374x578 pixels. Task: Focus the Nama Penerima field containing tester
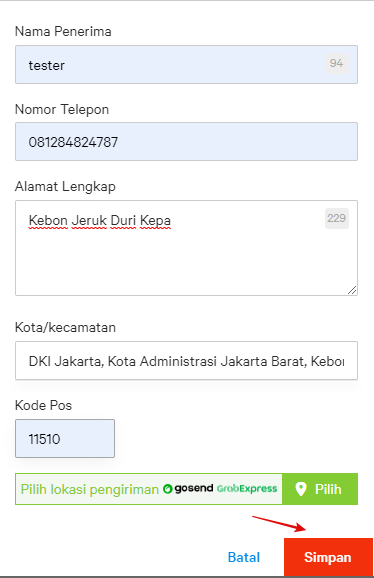[186, 65]
